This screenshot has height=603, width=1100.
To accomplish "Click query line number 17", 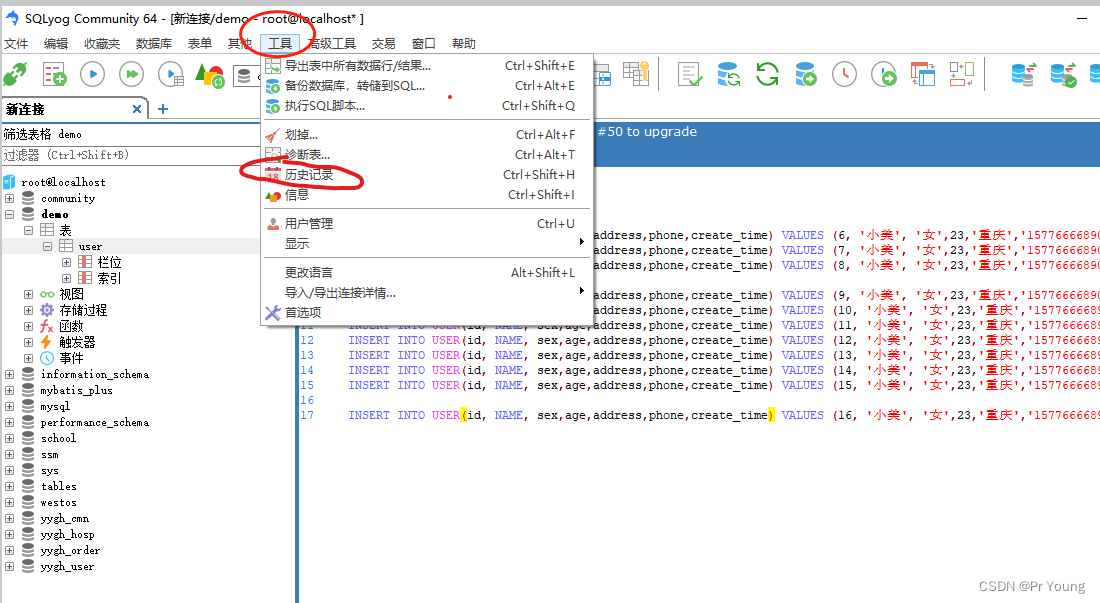I will pyautogui.click(x=307, y=415).
